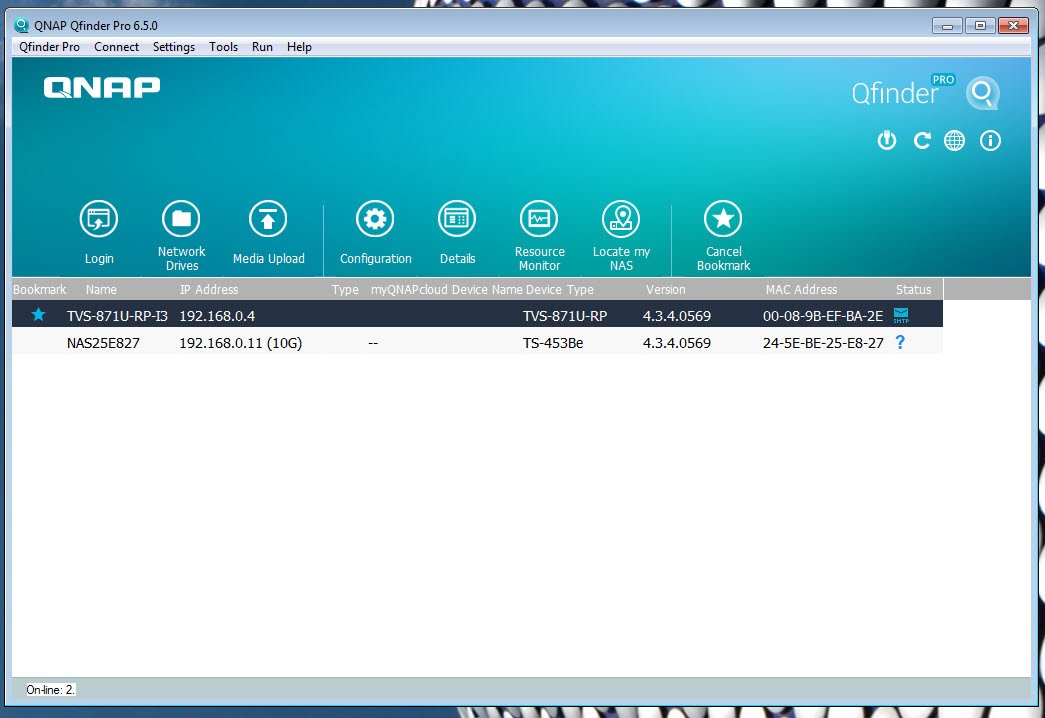Open the Help menu
Viewport: 1045px width, 718px height.
tap(299, 47)
